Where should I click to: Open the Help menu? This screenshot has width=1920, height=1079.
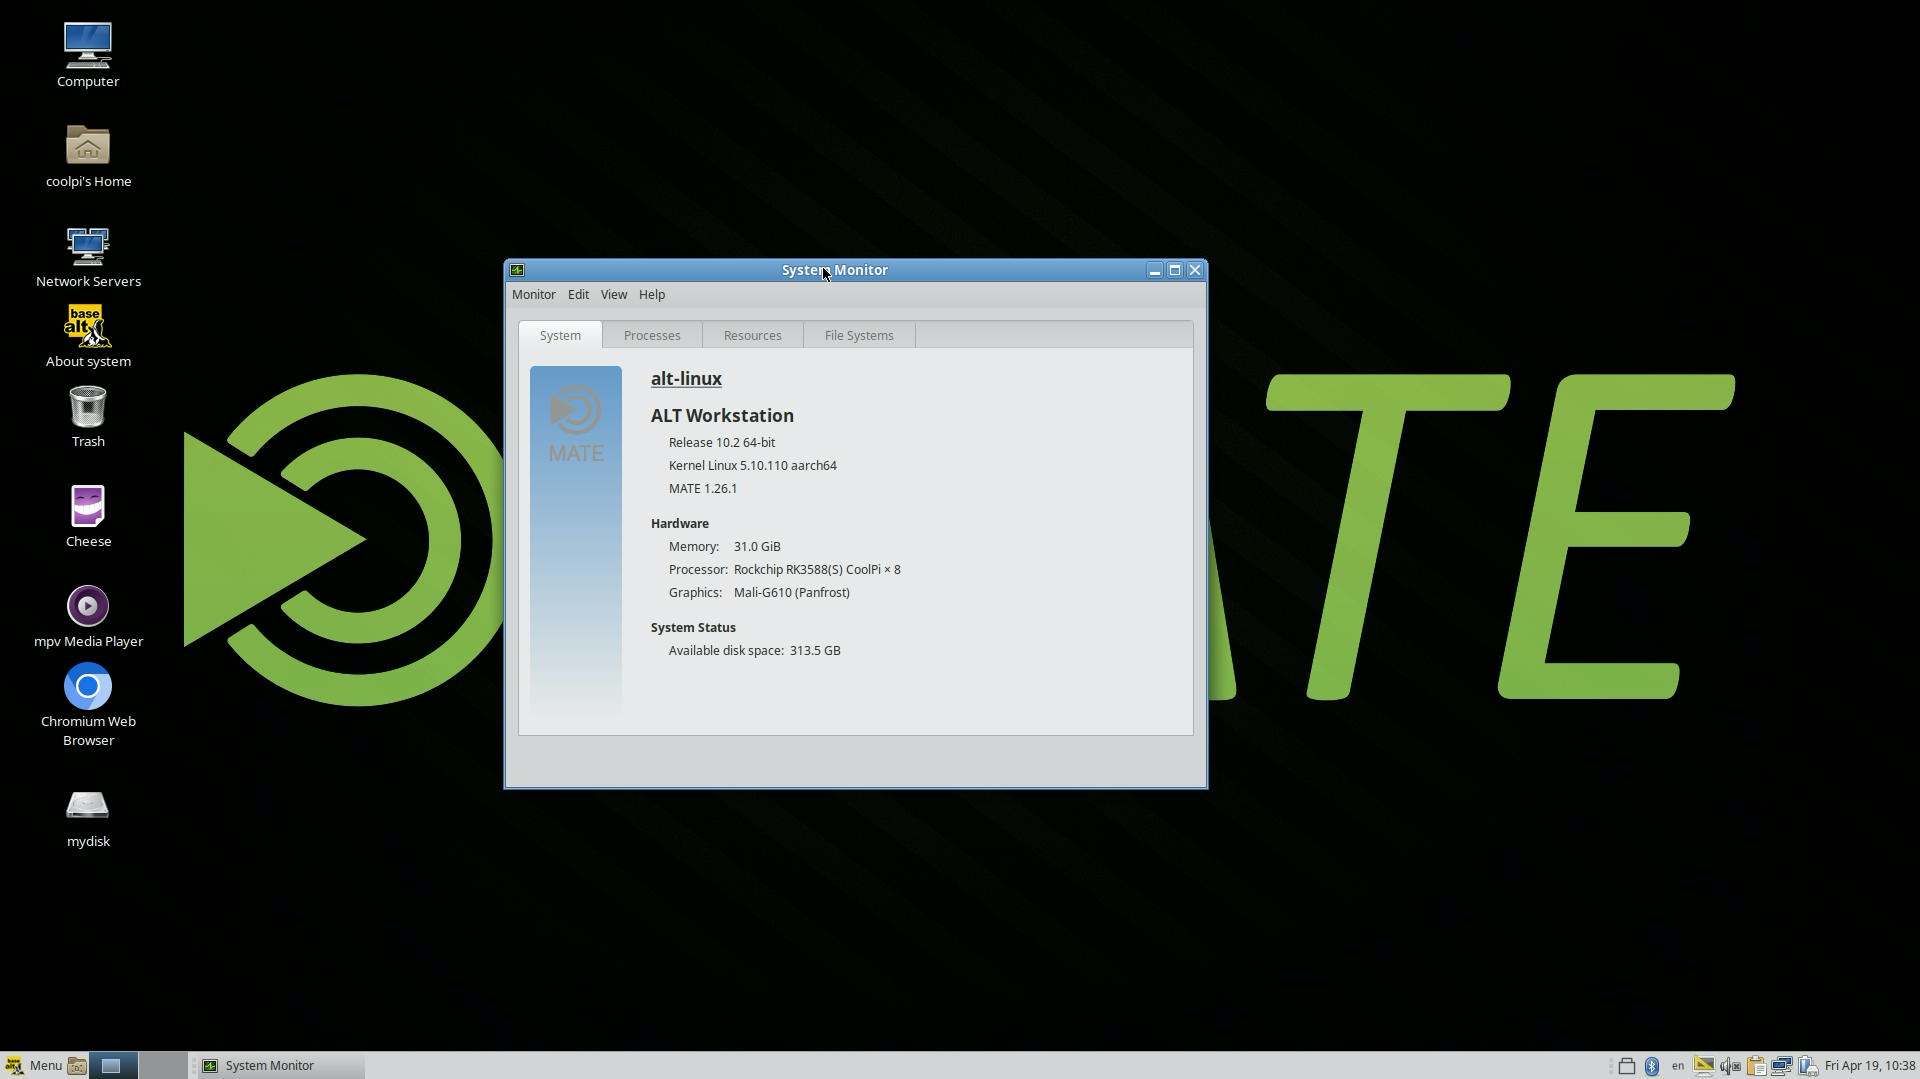(652, 295)
